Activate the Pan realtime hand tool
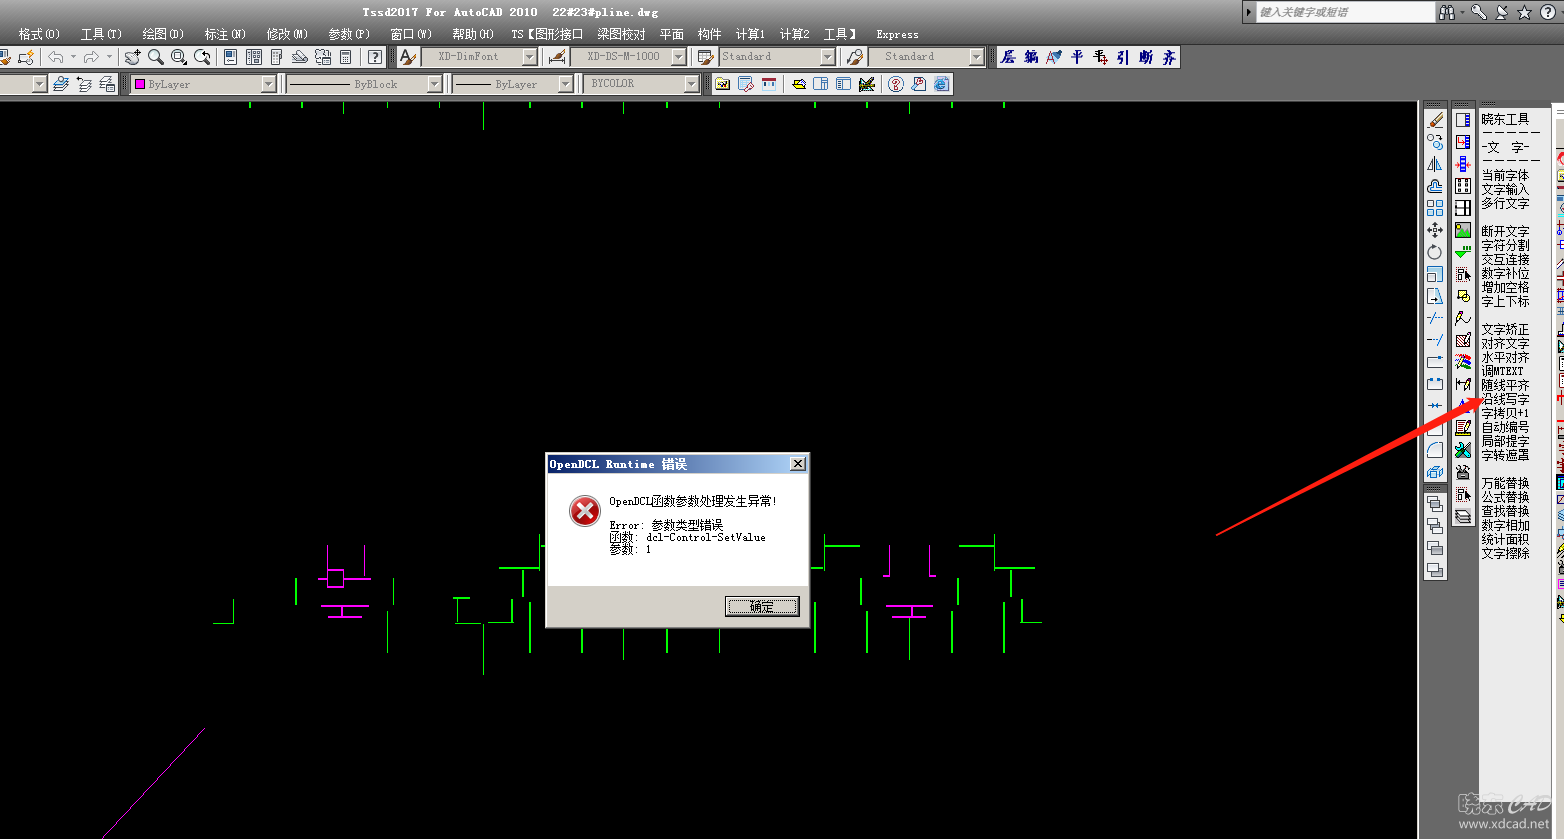Screen dimensions: 1564x839 [x=132, y=57]
